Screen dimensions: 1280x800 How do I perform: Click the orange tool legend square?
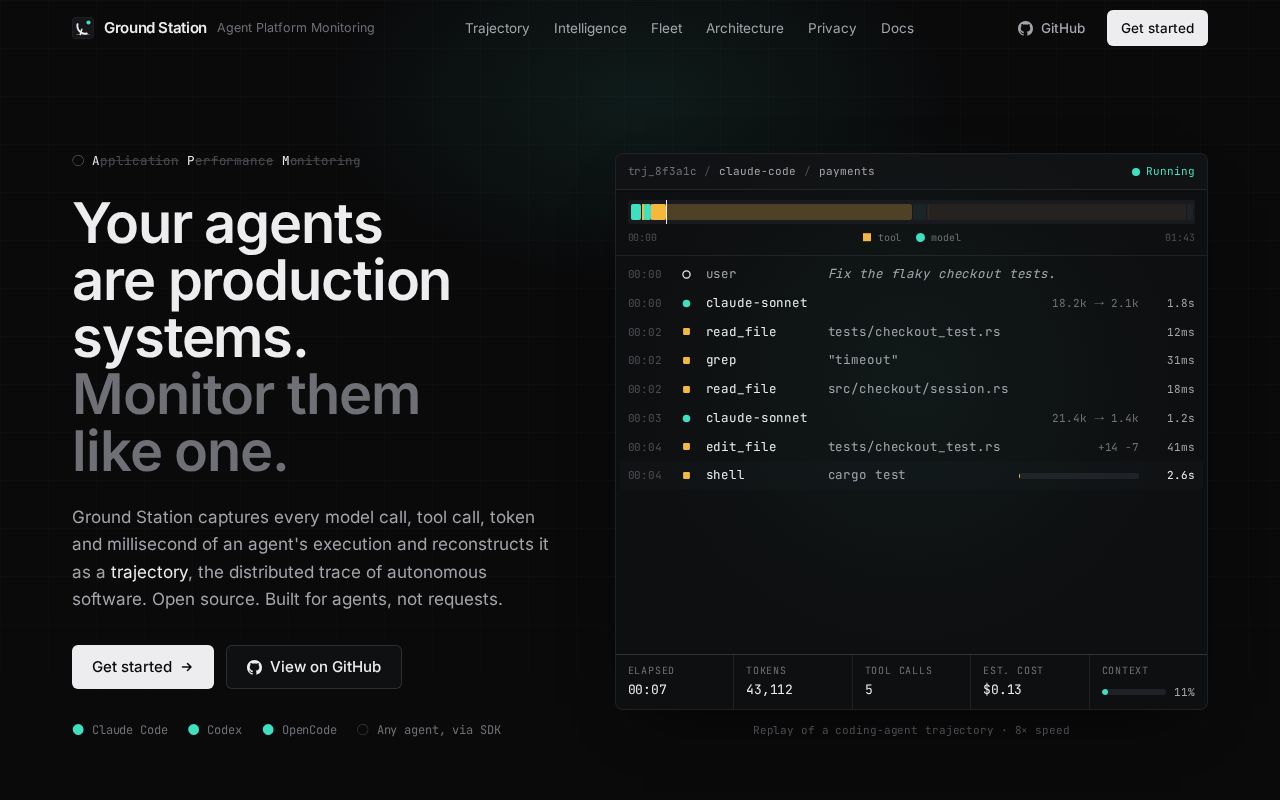pyautogui.click(x=867, y=237)
